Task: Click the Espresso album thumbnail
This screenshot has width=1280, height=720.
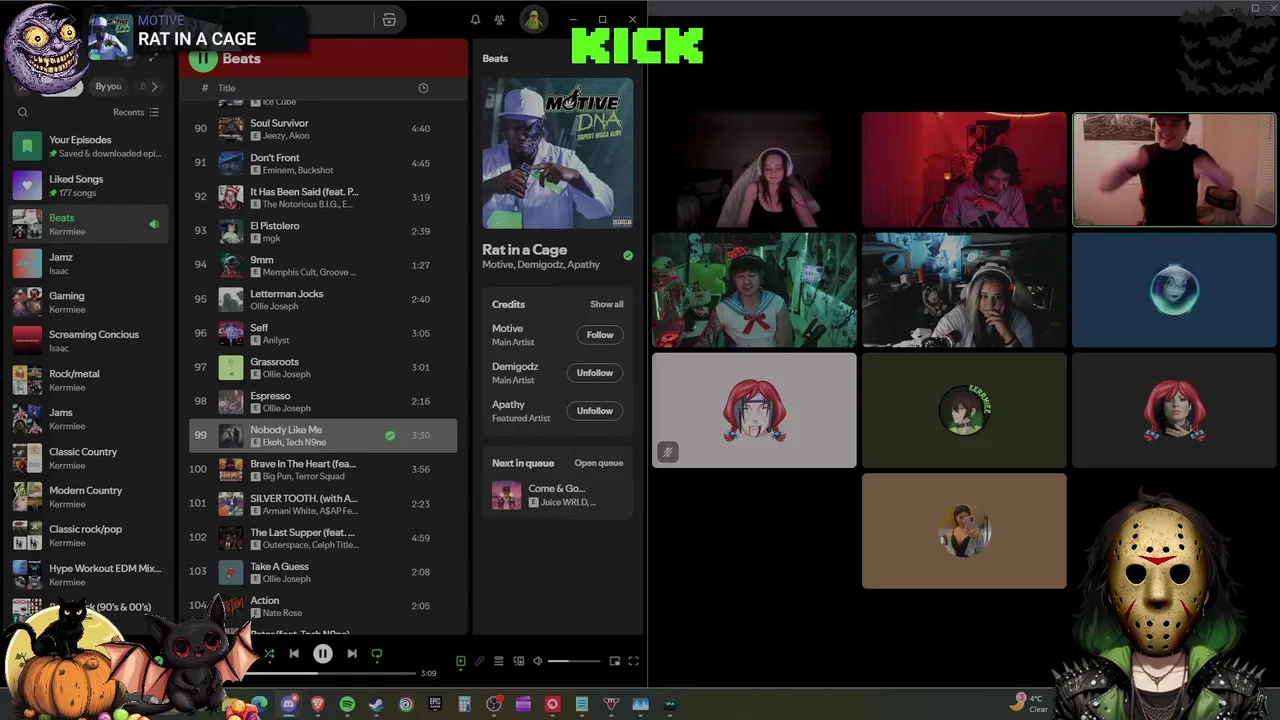Action: (231, 402)
